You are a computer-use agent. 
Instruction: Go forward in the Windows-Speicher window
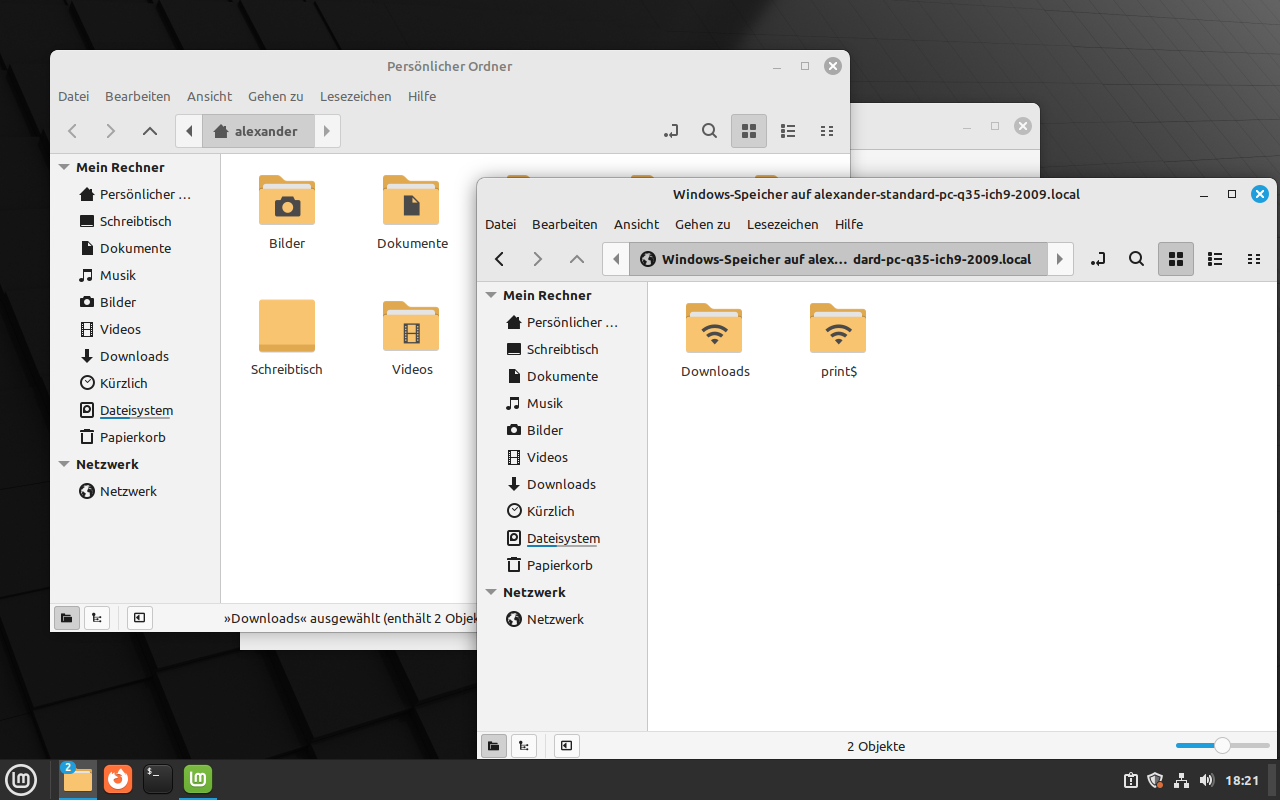pos(538,259)
